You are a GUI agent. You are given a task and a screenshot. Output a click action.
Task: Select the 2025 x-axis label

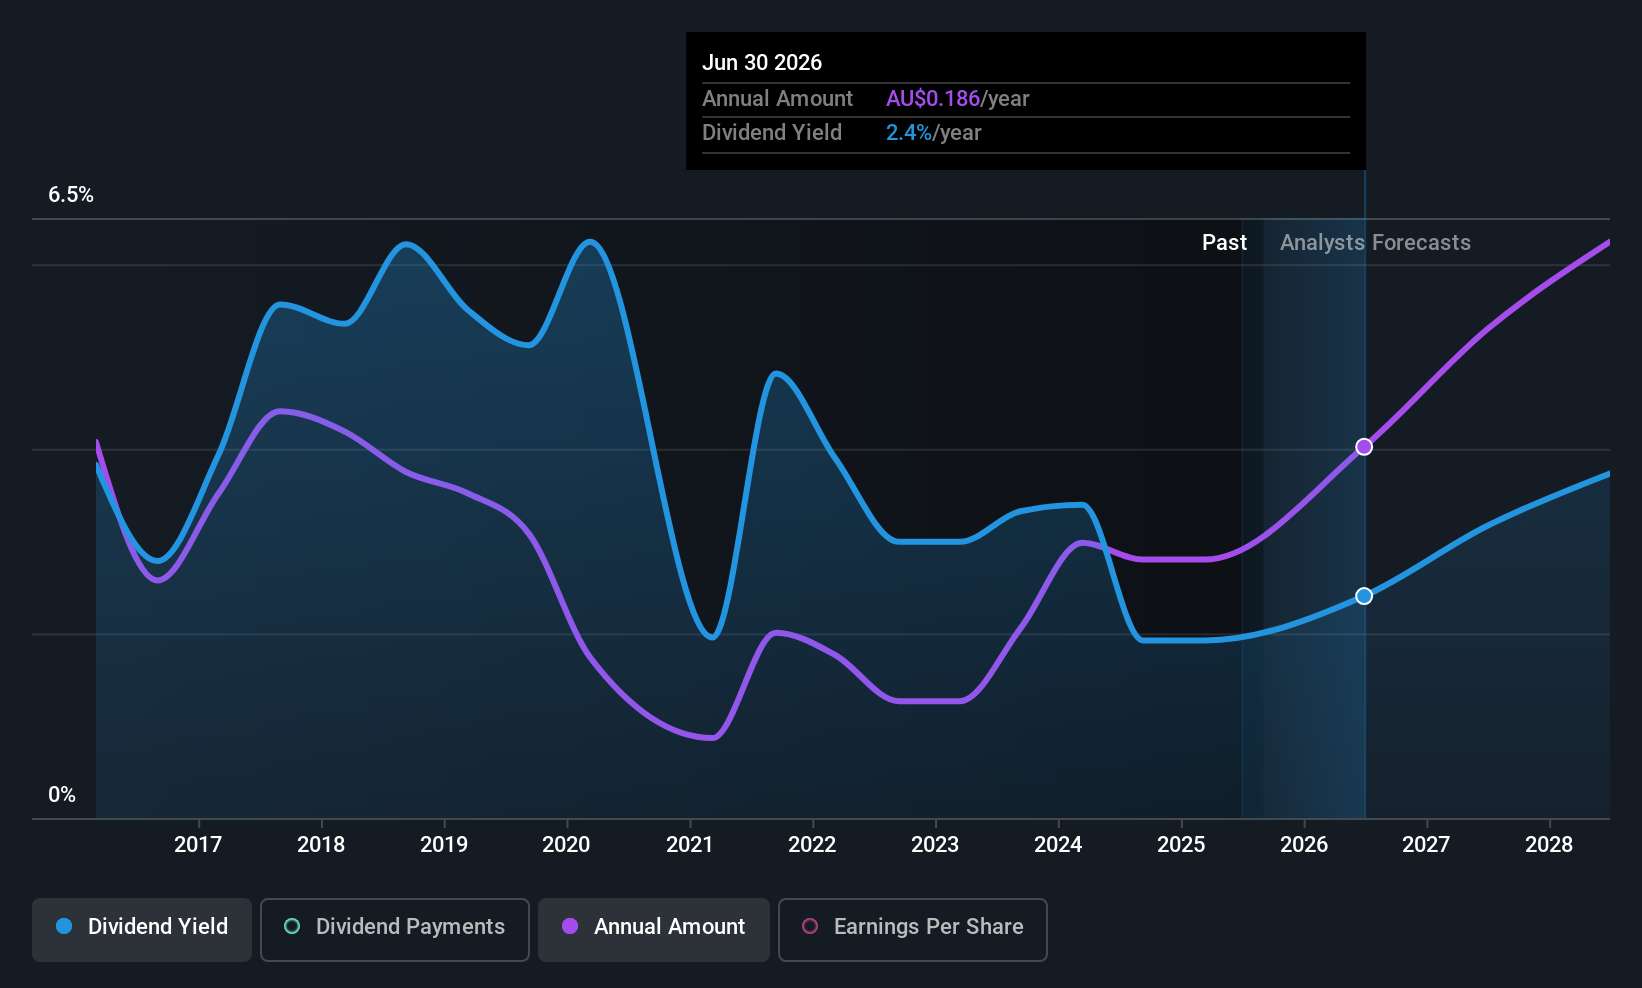coord(1181,845)
